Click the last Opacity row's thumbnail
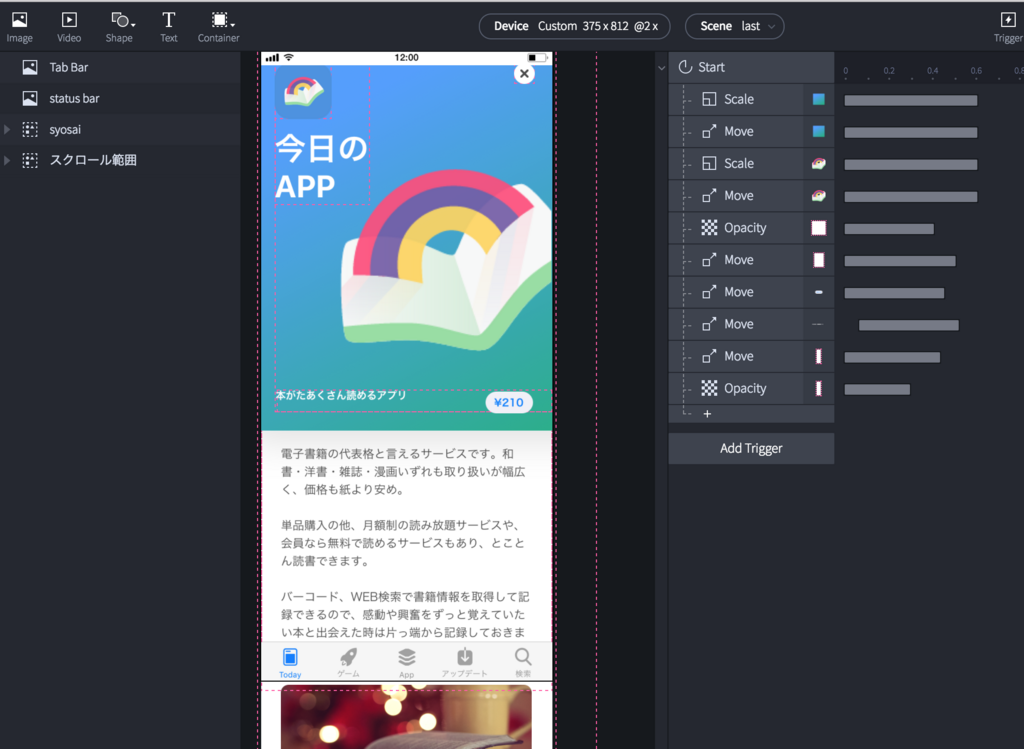1024x749 pixels. pyautogui.click(x=818, y=389)
